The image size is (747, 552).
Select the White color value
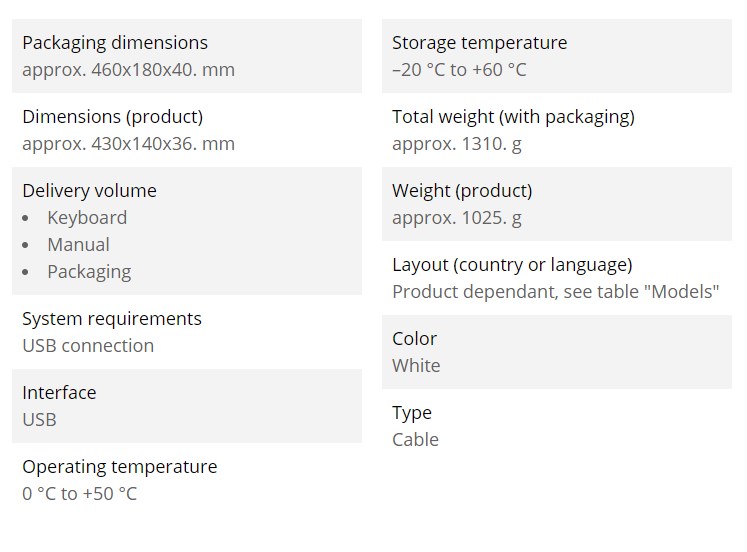416,366
